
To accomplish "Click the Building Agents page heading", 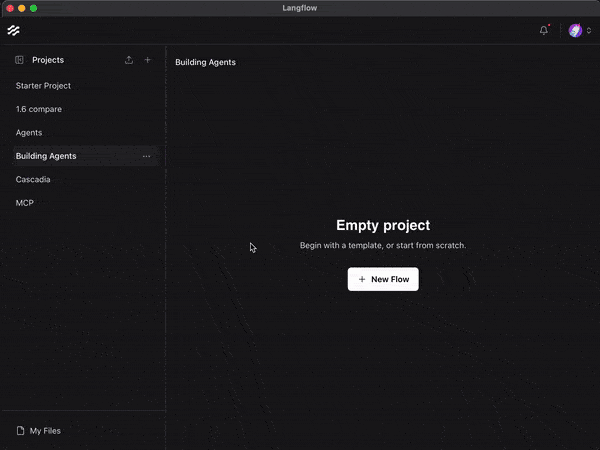I will point(205,62).
